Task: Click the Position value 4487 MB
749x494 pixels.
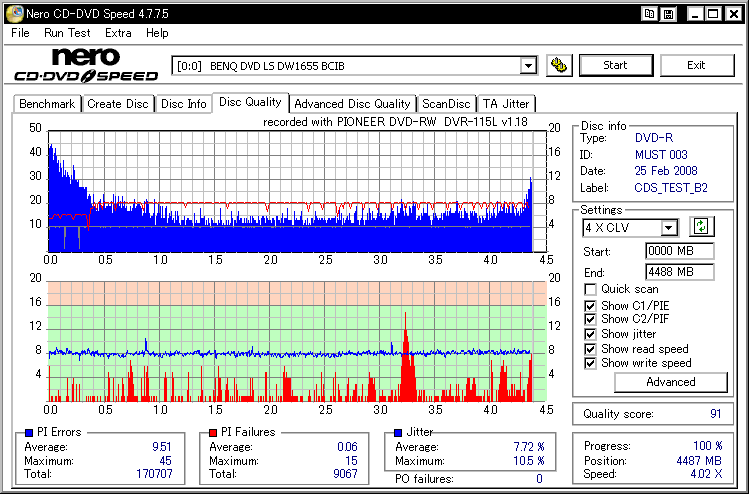Action: click(x=699, y=461)
